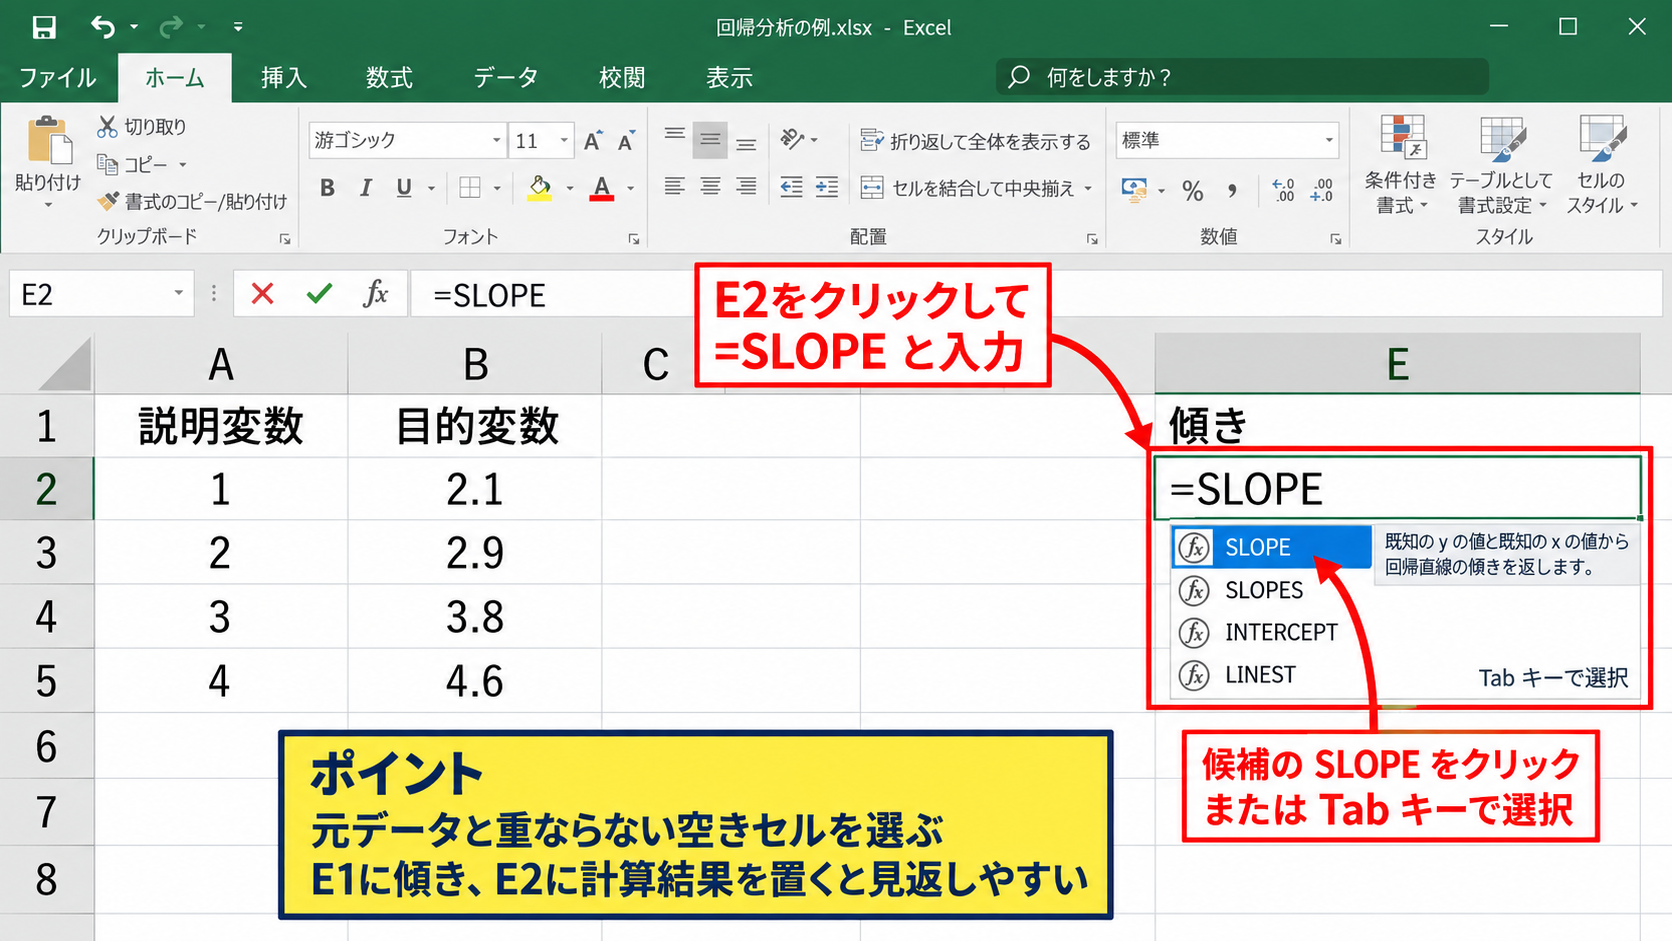Click the increase indent icon

(x=827, y=187)
